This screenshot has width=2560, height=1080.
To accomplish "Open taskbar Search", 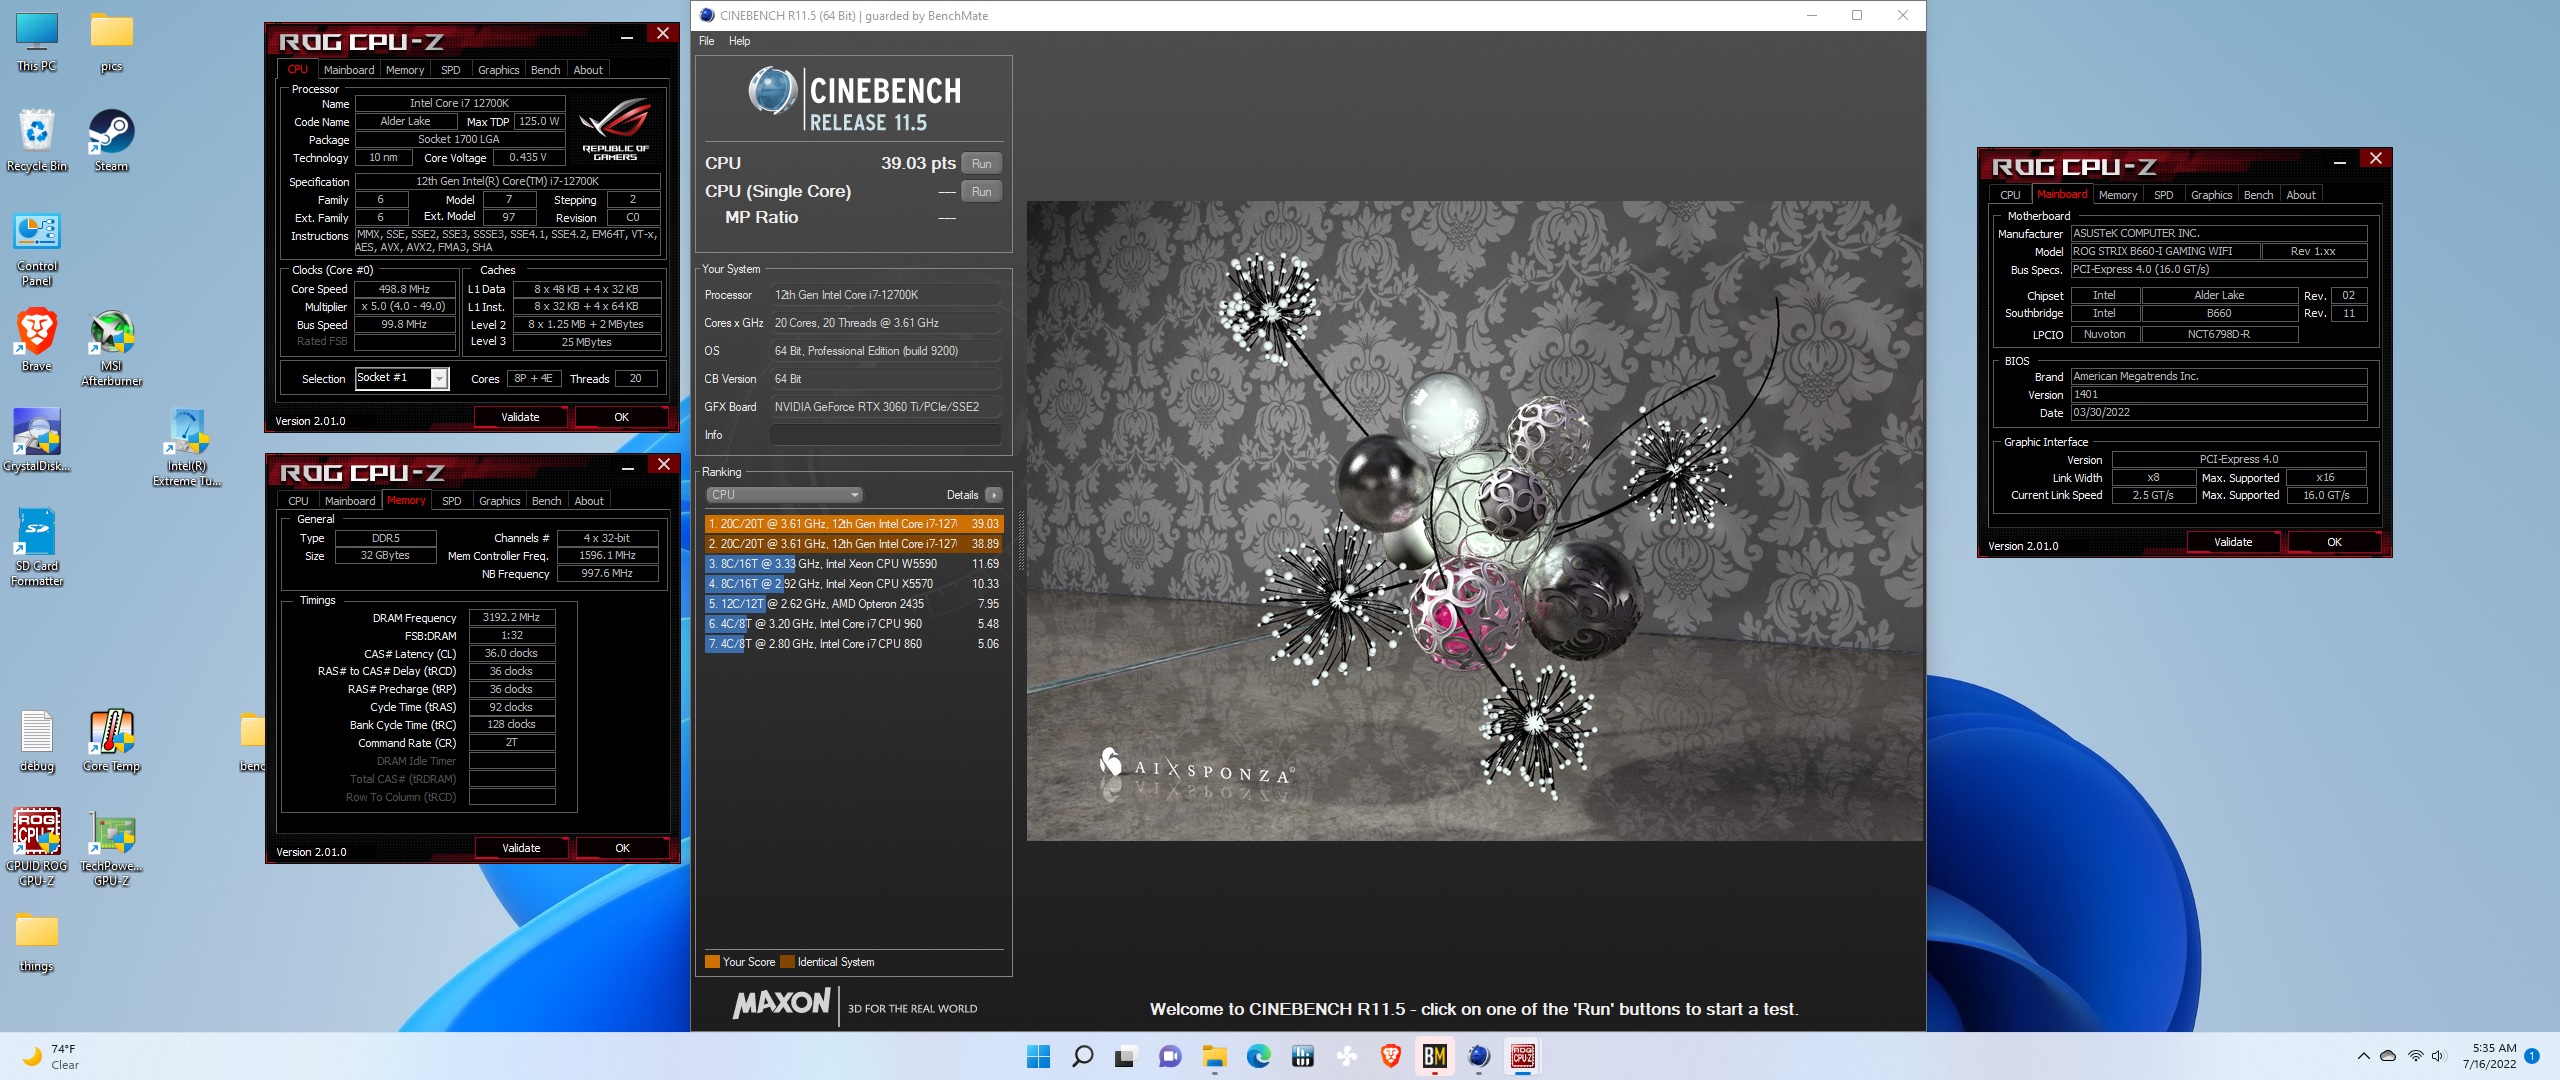I will tap(1082, 1056).
